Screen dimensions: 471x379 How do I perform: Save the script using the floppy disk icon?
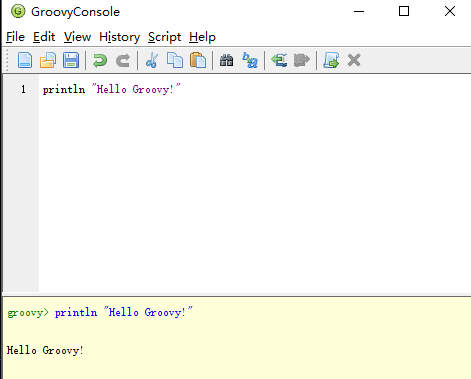click(x=71, y=60)
